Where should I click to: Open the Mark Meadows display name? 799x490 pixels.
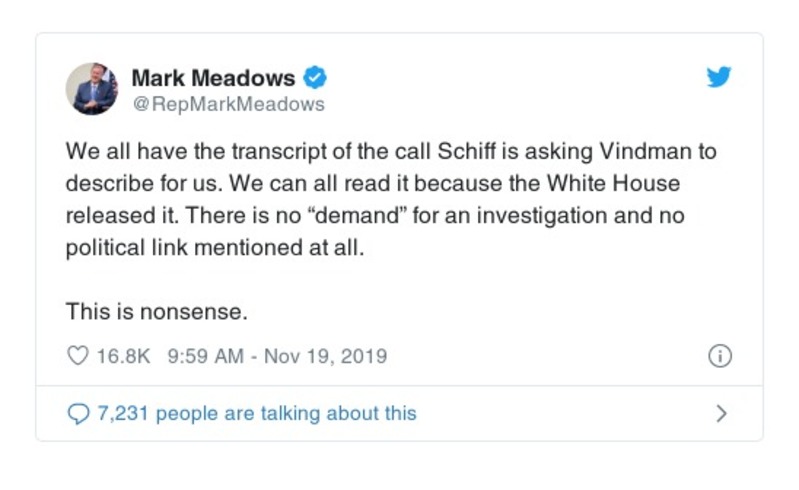[213, 77]
